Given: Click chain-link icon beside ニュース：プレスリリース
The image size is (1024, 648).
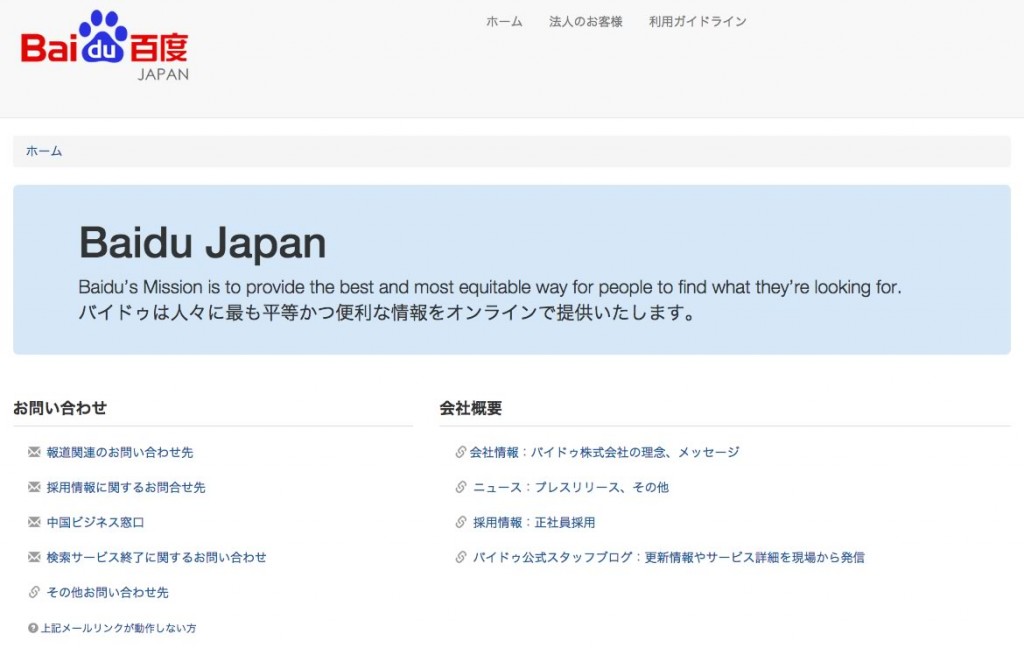Looking at the screenshot, I should point(460,487).
